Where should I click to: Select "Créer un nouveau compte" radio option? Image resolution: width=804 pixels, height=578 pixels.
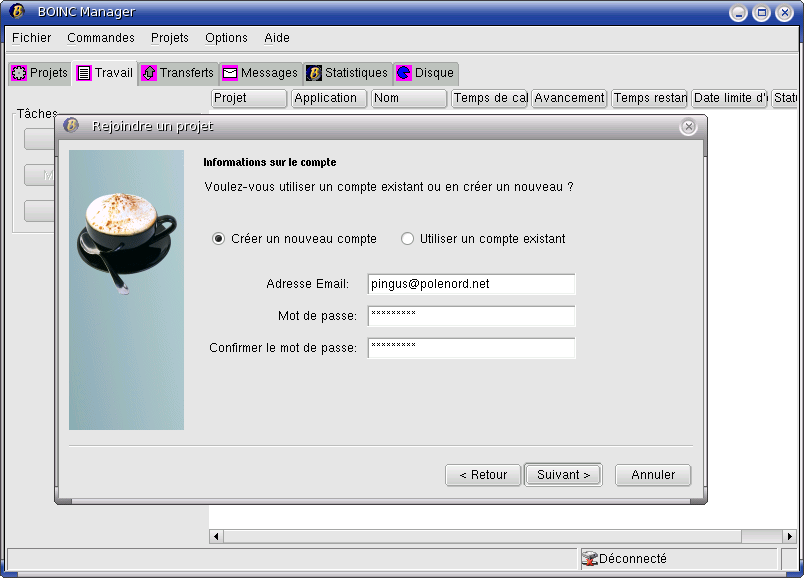pyautogui.click(x=218, y=239)
